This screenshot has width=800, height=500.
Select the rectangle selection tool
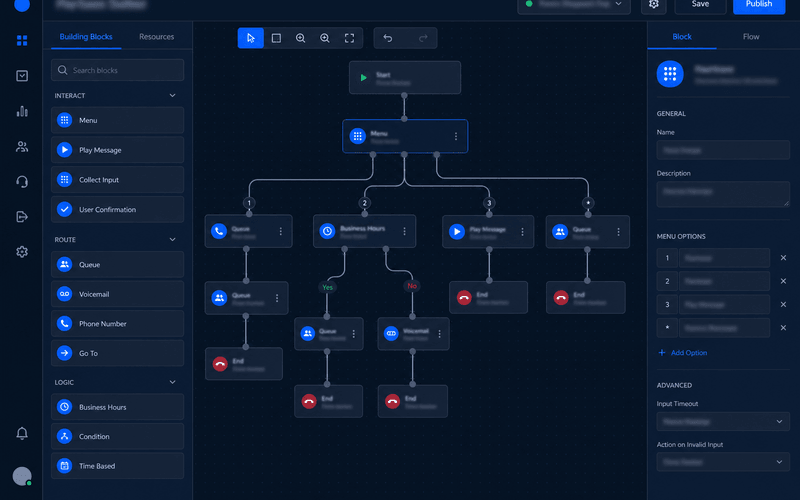[276, 38]
